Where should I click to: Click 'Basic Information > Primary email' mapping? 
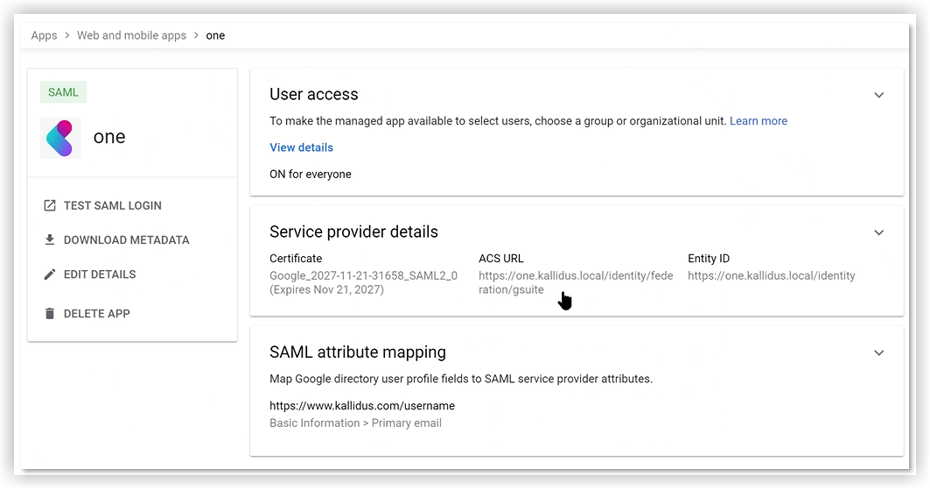click(x=355, y=423)
